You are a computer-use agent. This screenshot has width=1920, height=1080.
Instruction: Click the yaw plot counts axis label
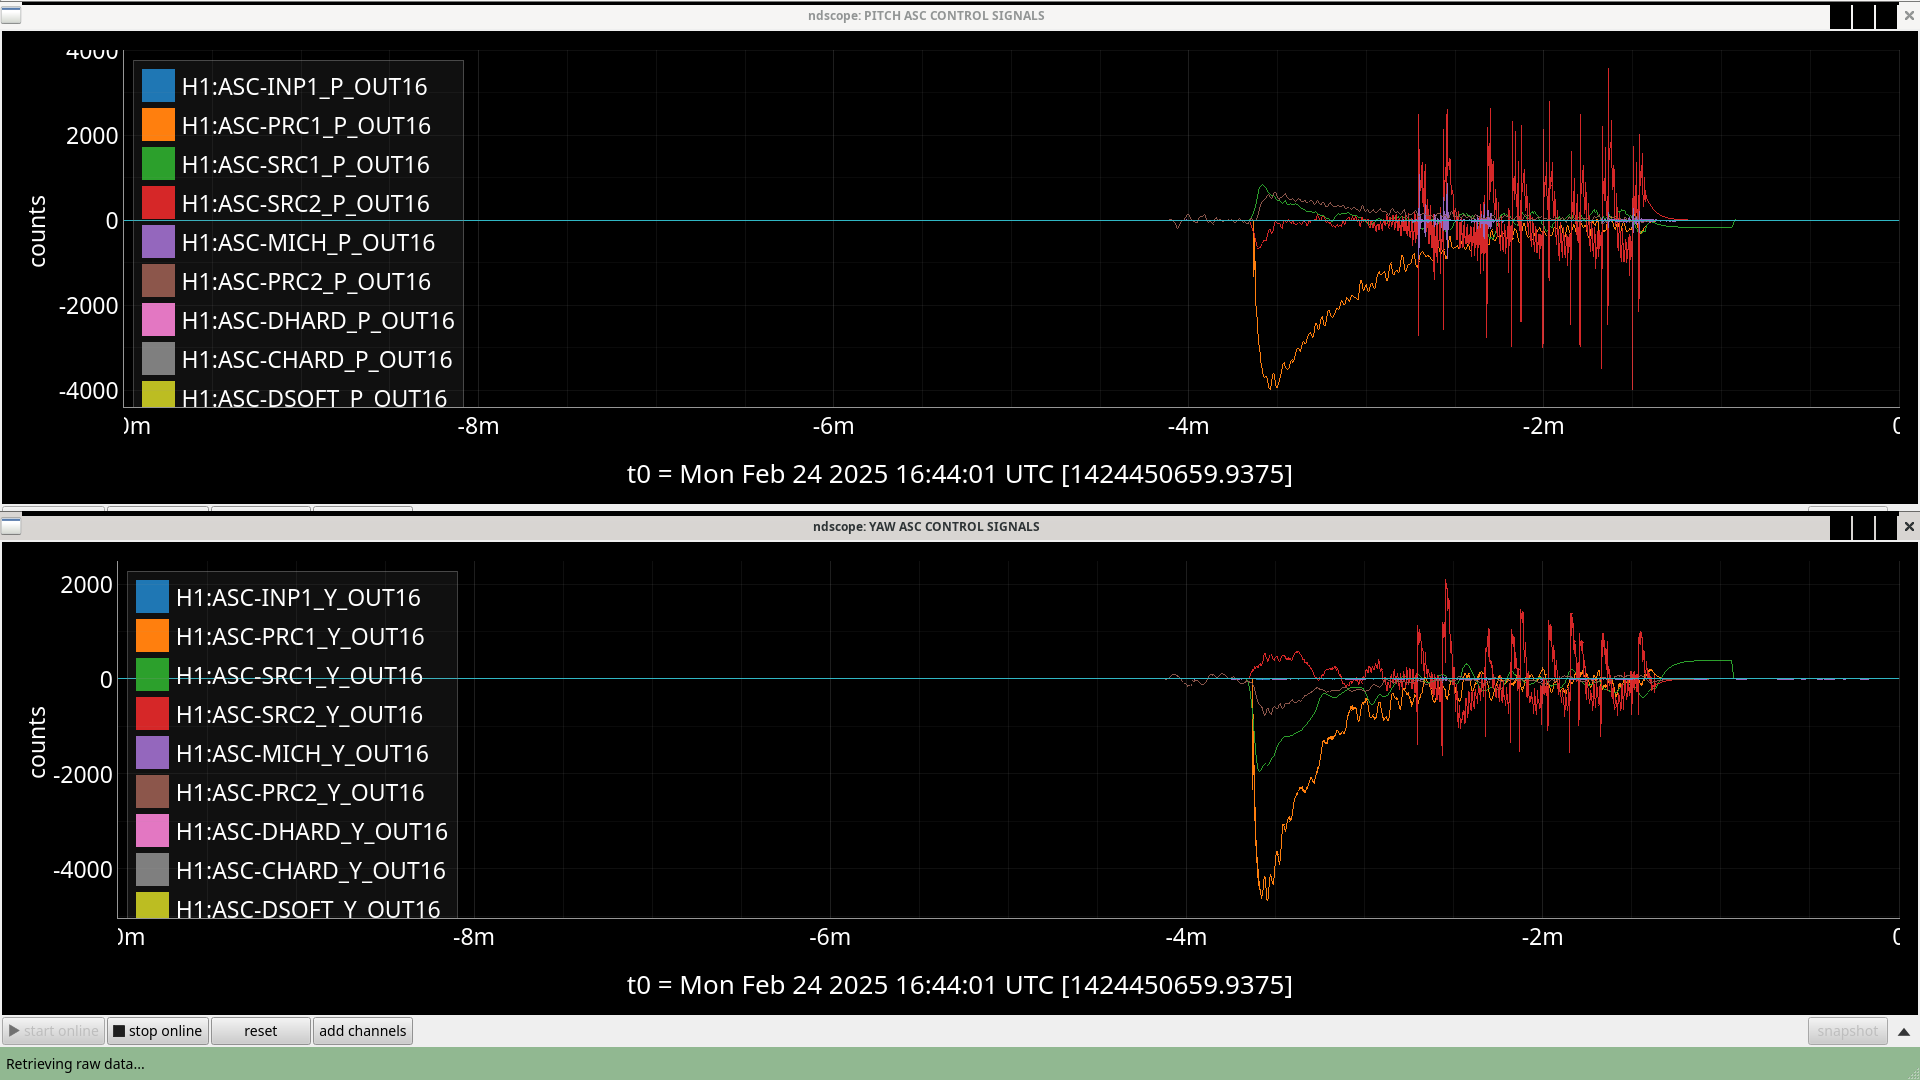tap(37, 742)
